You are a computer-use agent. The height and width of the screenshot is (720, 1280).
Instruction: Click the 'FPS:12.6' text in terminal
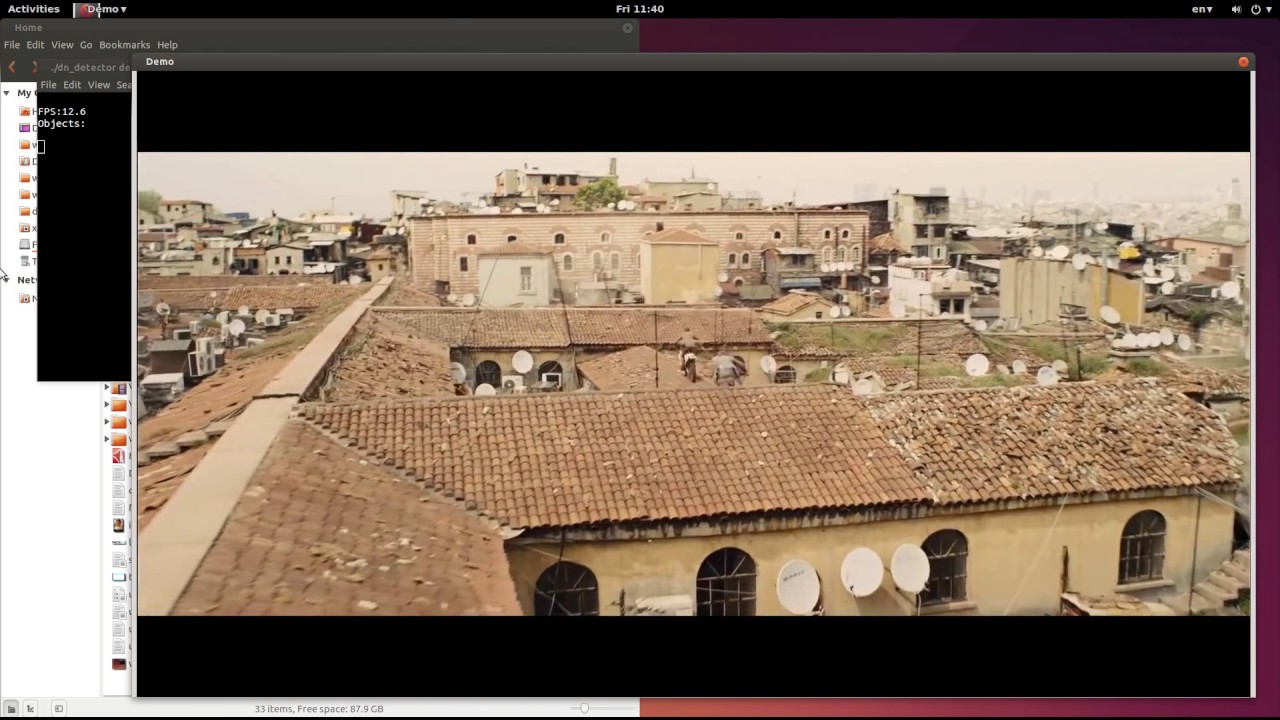click(62, 112)
